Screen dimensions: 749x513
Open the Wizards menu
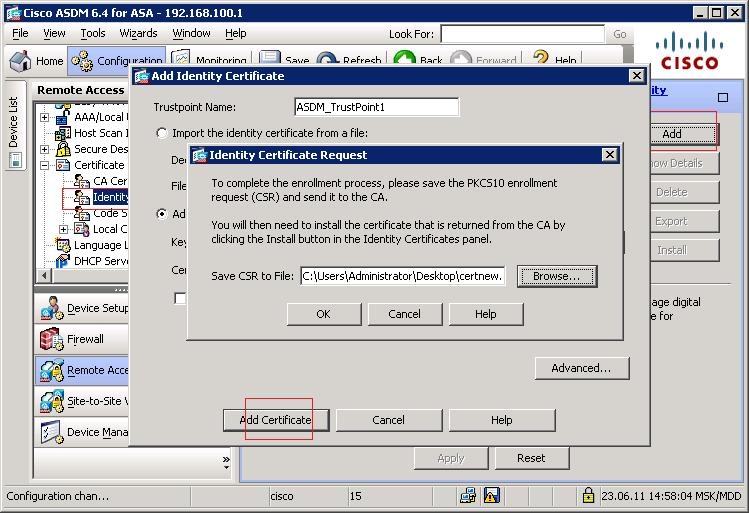(x=138, y=33)
